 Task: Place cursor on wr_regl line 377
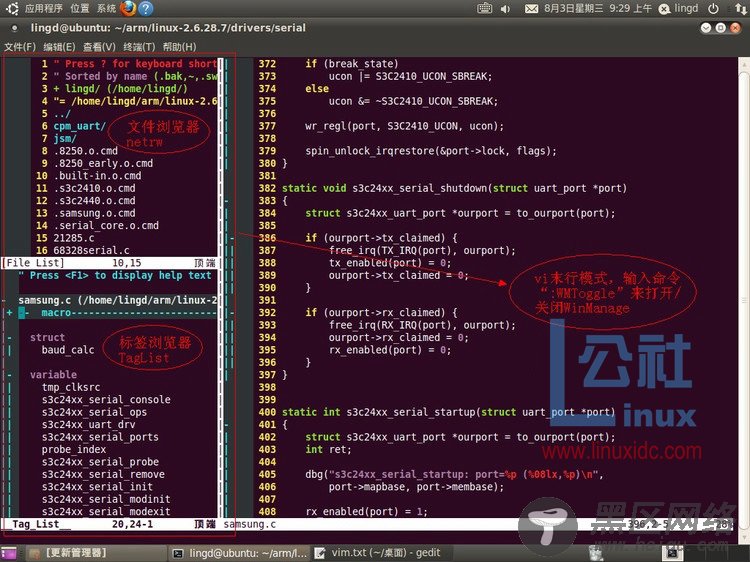coord(405,126)
